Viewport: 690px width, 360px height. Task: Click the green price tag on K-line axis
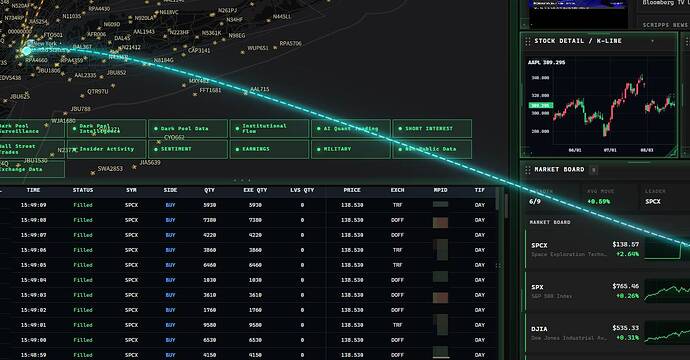point(540,106)
